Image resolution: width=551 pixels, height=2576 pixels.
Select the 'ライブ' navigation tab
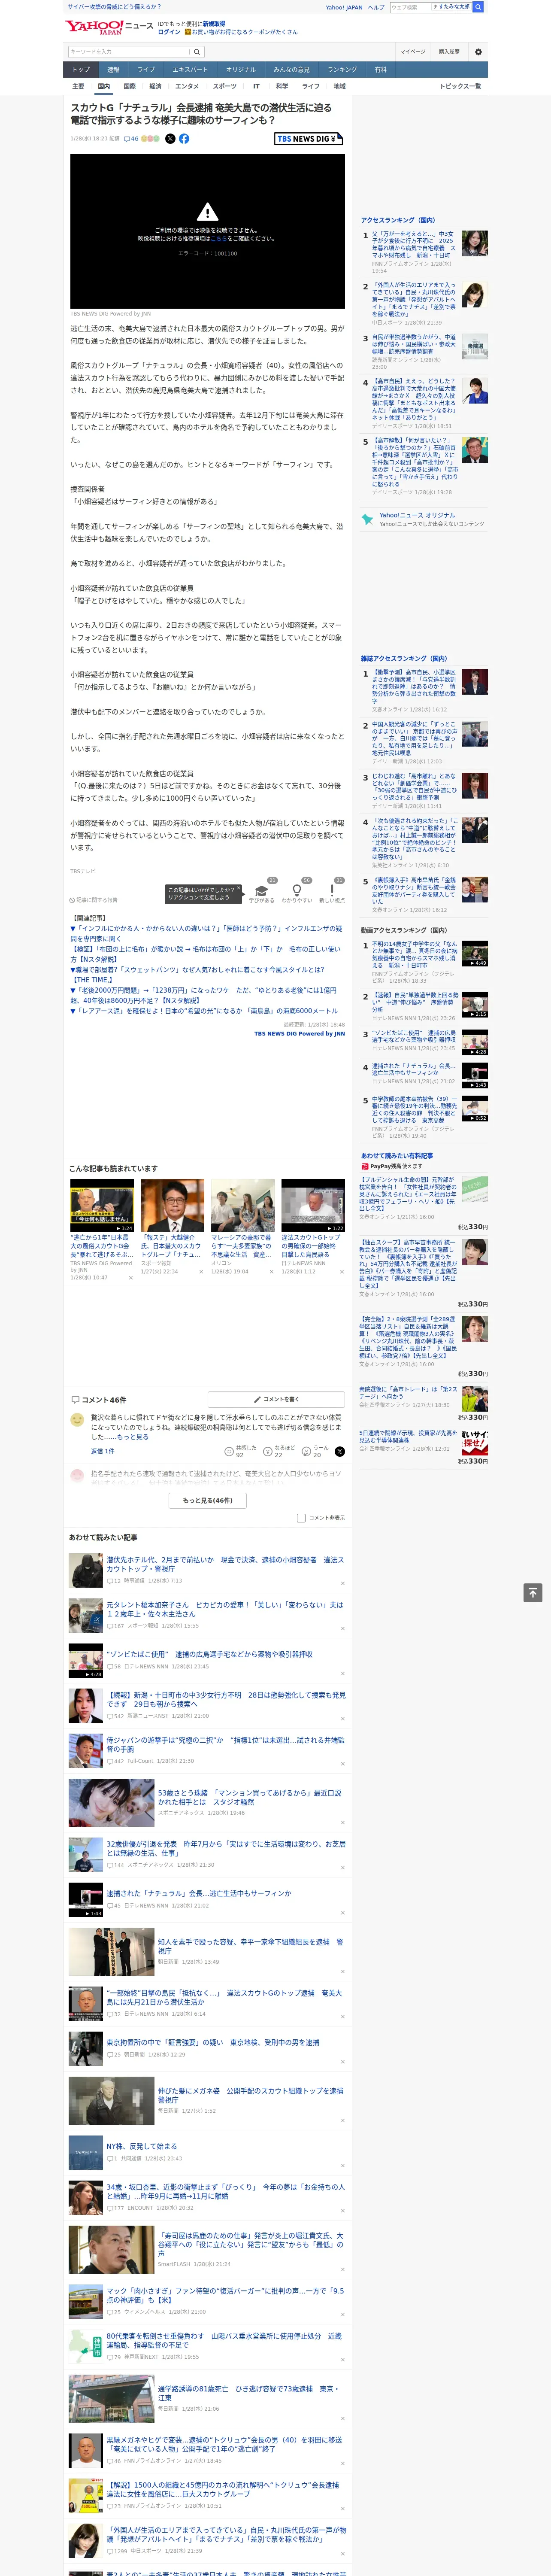(146, 70)
